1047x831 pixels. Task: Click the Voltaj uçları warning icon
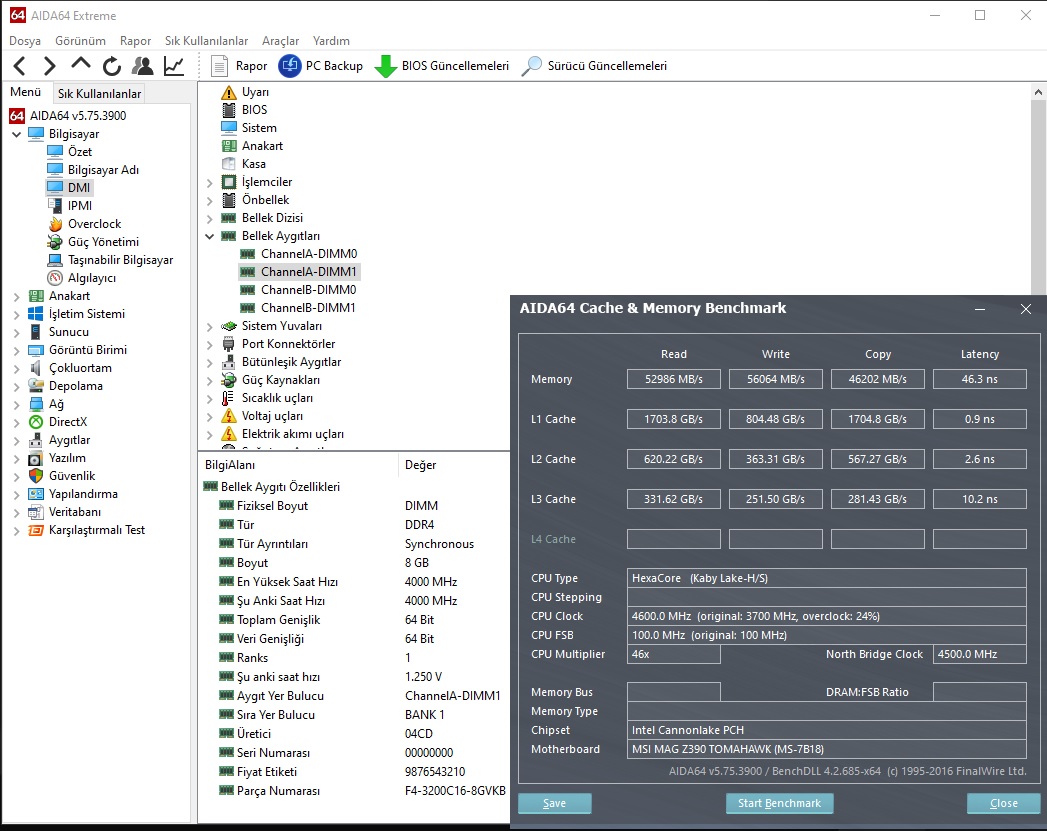pyautogui.click(x=229, y=417)
